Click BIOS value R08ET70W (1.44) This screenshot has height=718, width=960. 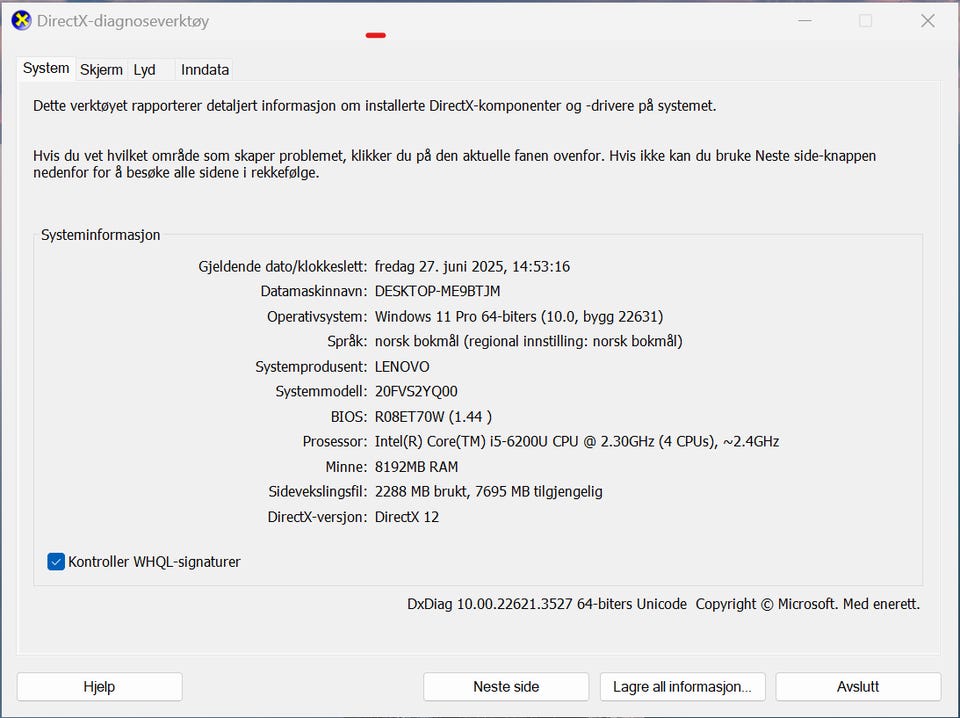(x=433, y=417)
